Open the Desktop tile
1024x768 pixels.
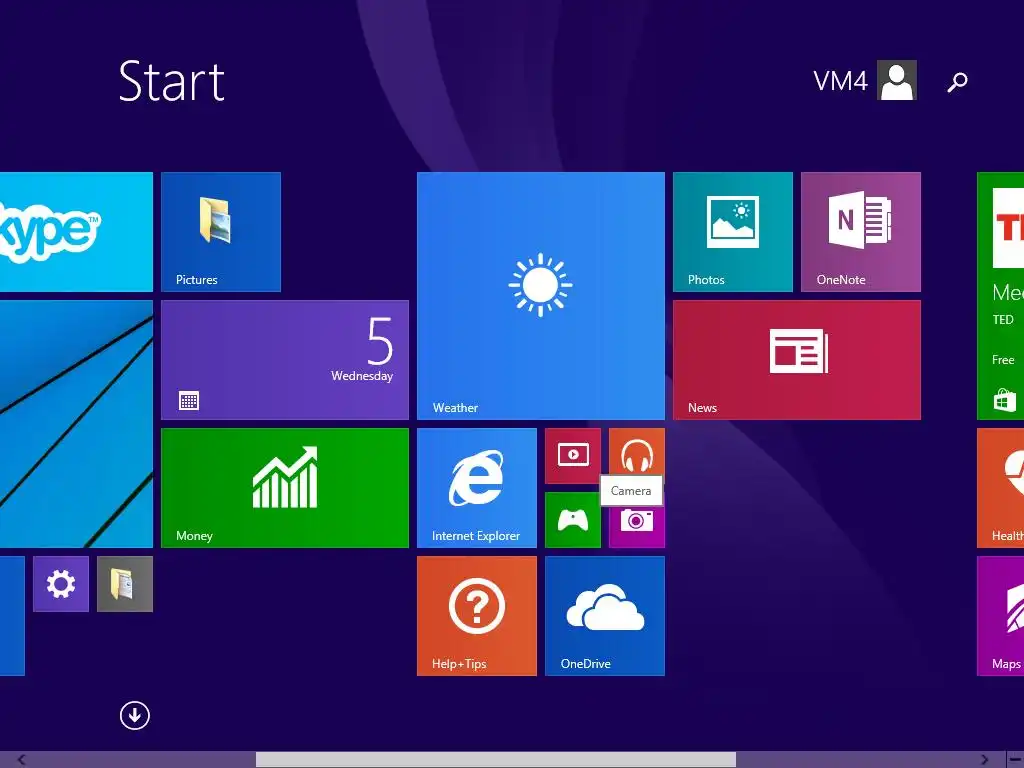(x=76, y=424)
